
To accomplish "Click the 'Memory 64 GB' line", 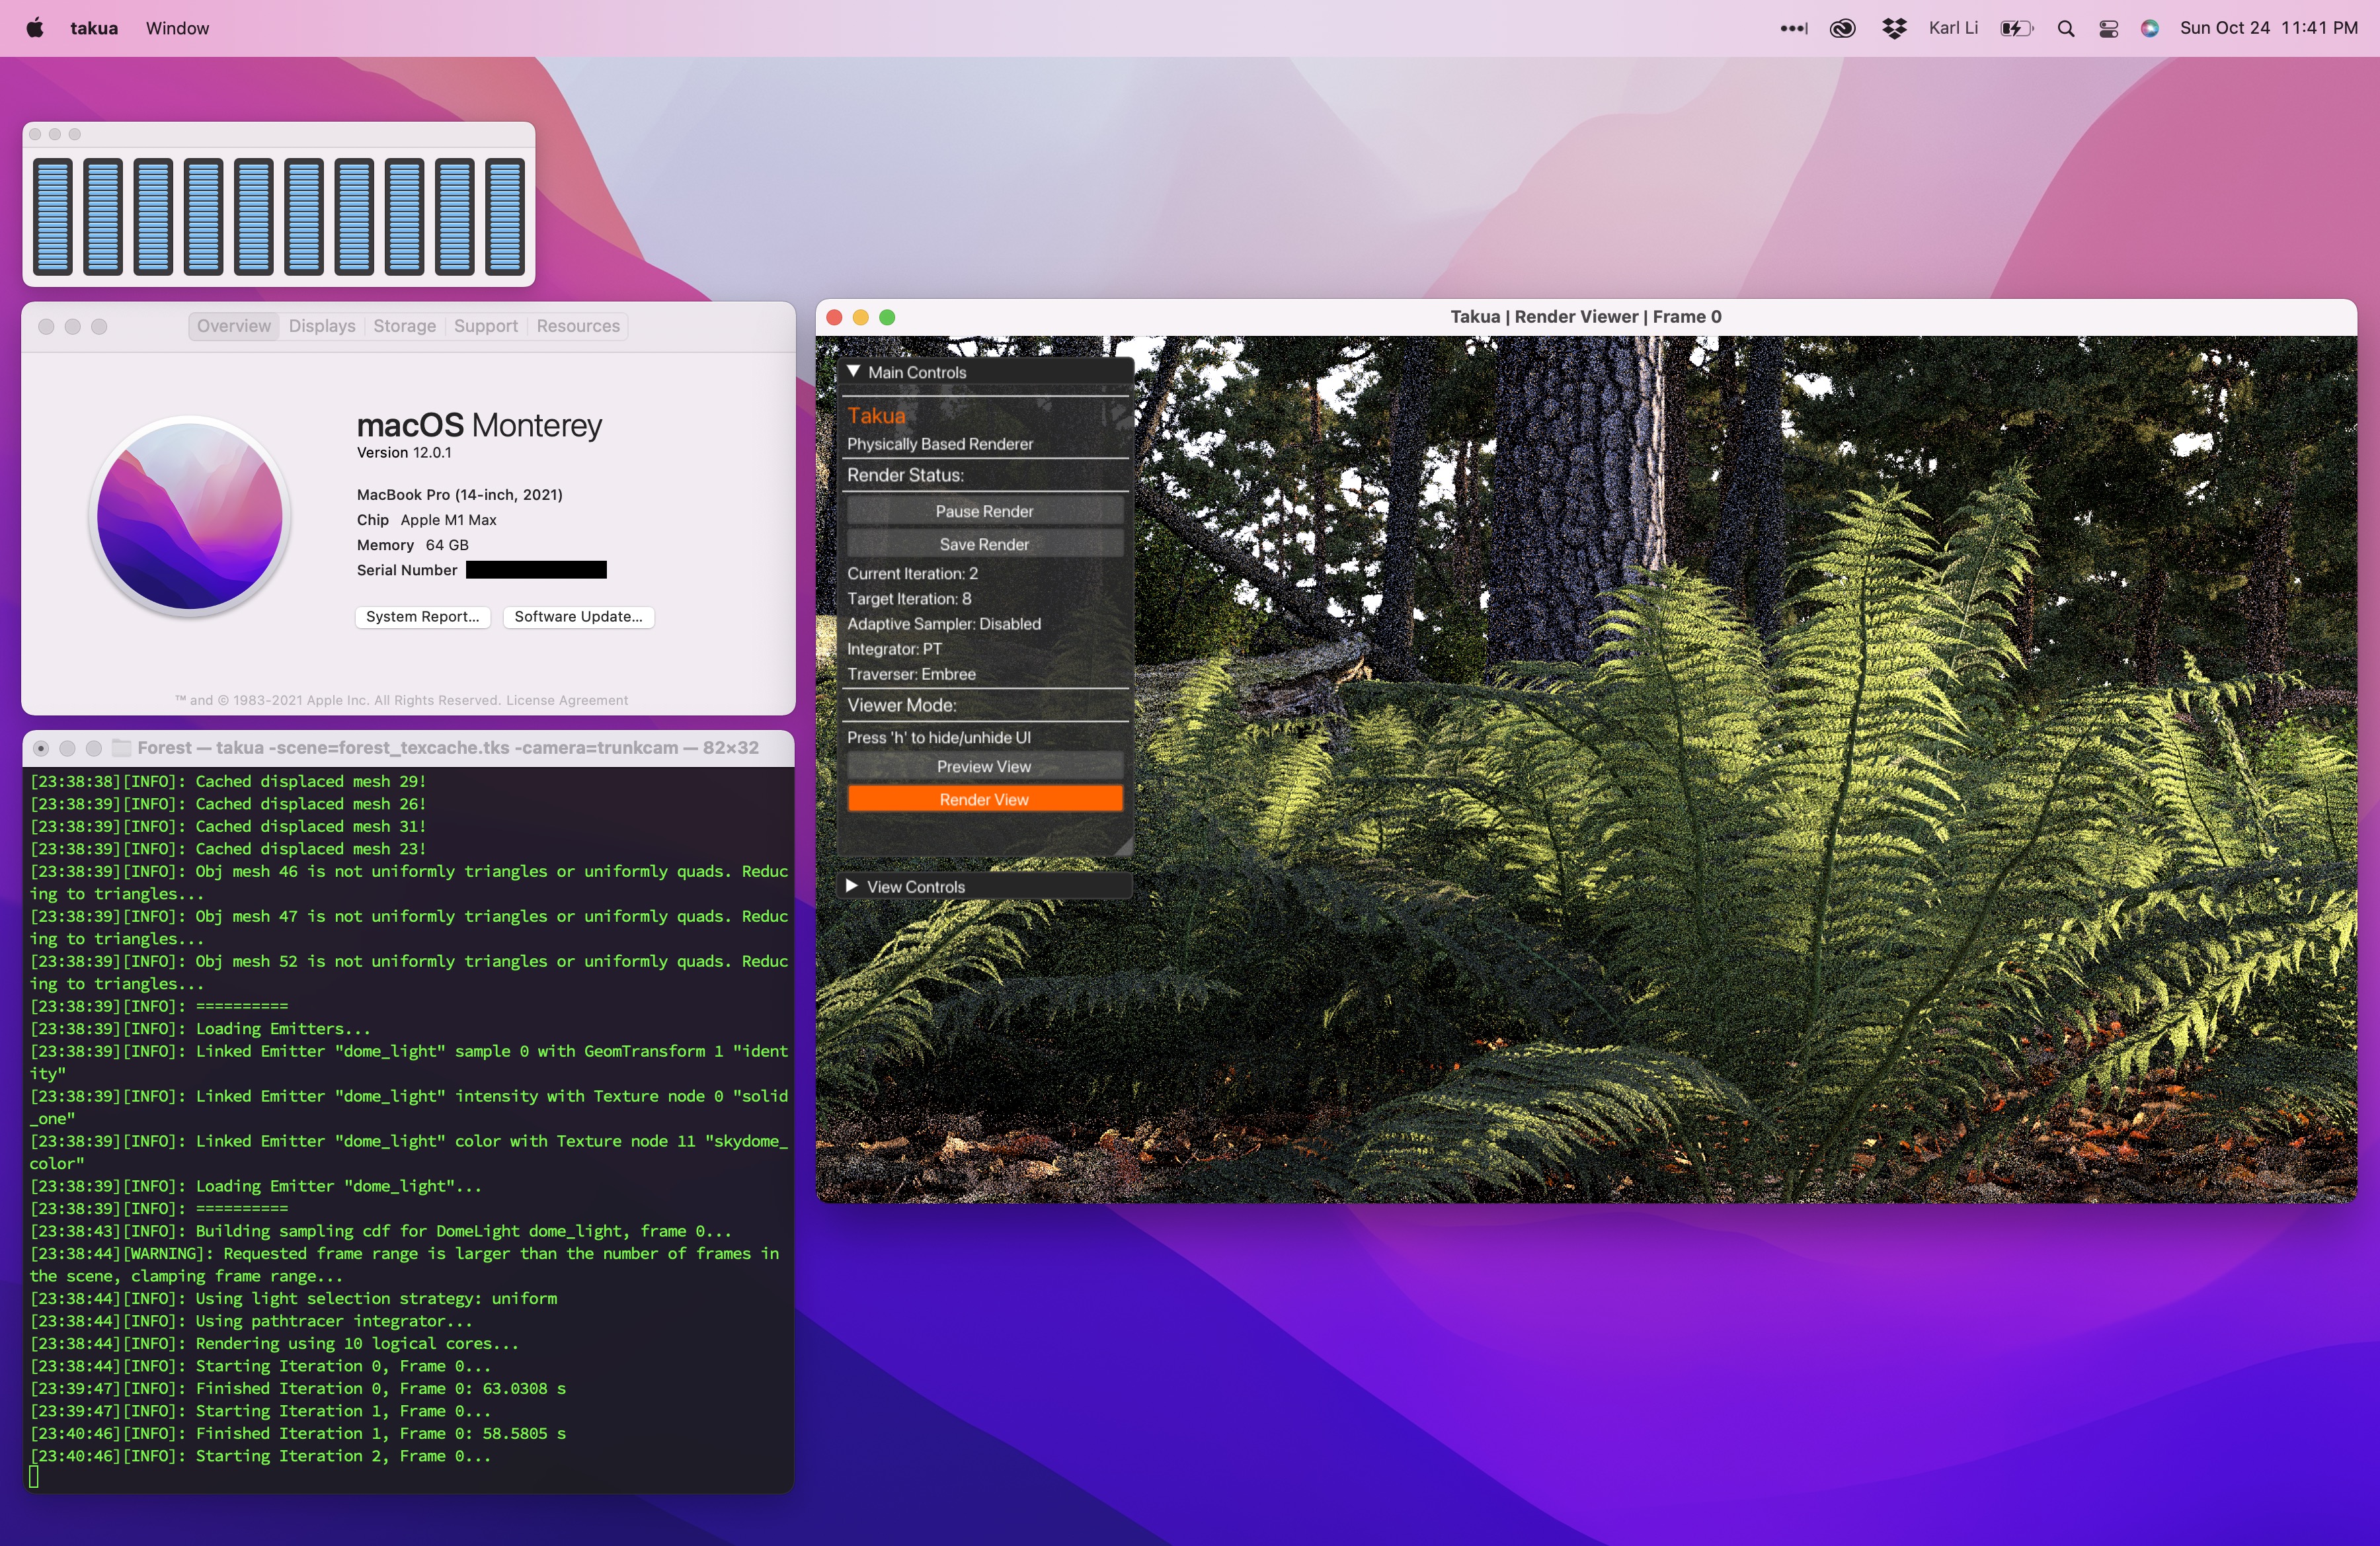I will coord(413,545).
